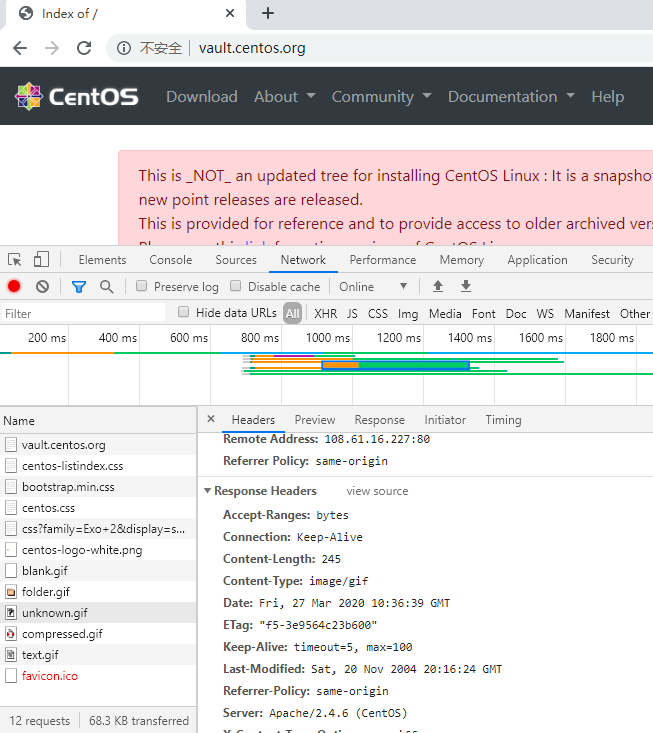
Task: Activate DevTools inspect element picker
Action: coord(14,259)
